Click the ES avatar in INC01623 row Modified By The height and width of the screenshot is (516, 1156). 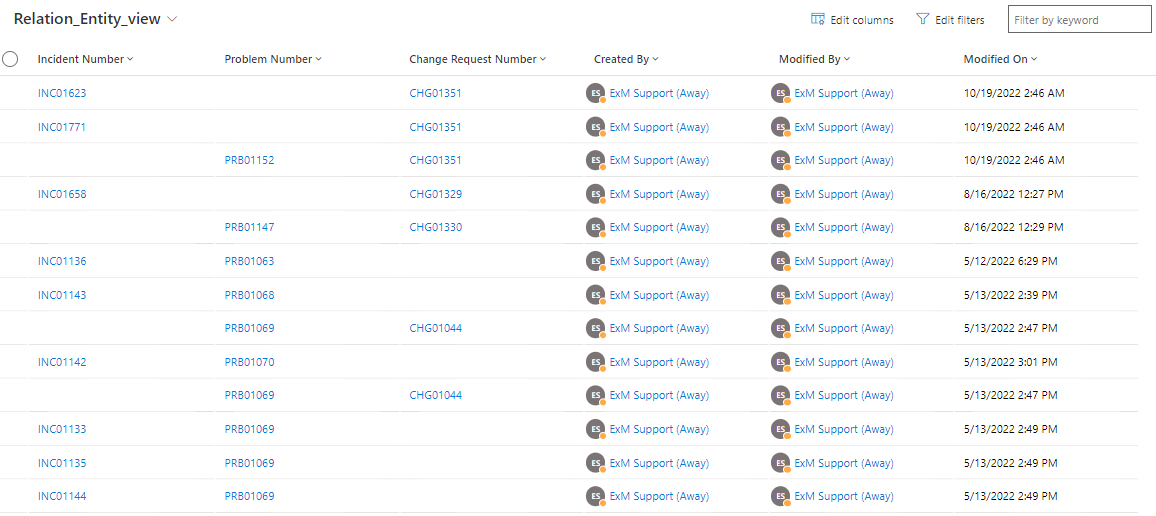pos(780,93)
